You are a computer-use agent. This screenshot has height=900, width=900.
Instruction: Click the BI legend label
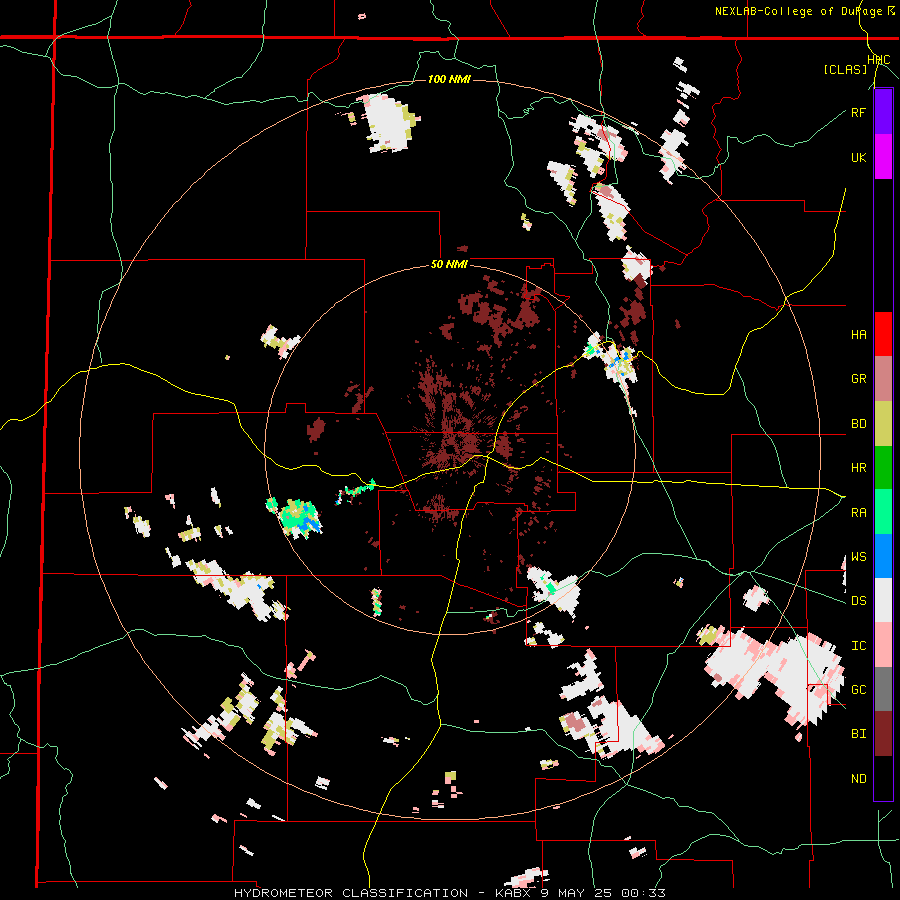click(x=858, y=734)
